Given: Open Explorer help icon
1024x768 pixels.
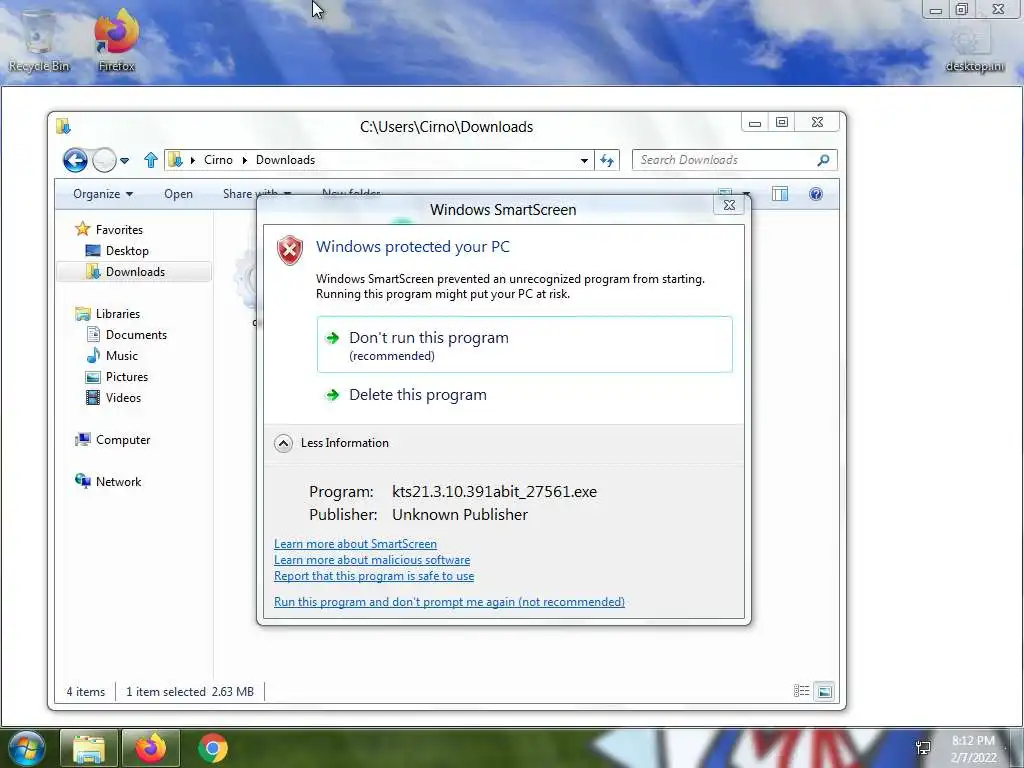Looking at the screenshot, I should tap(816, 194).
